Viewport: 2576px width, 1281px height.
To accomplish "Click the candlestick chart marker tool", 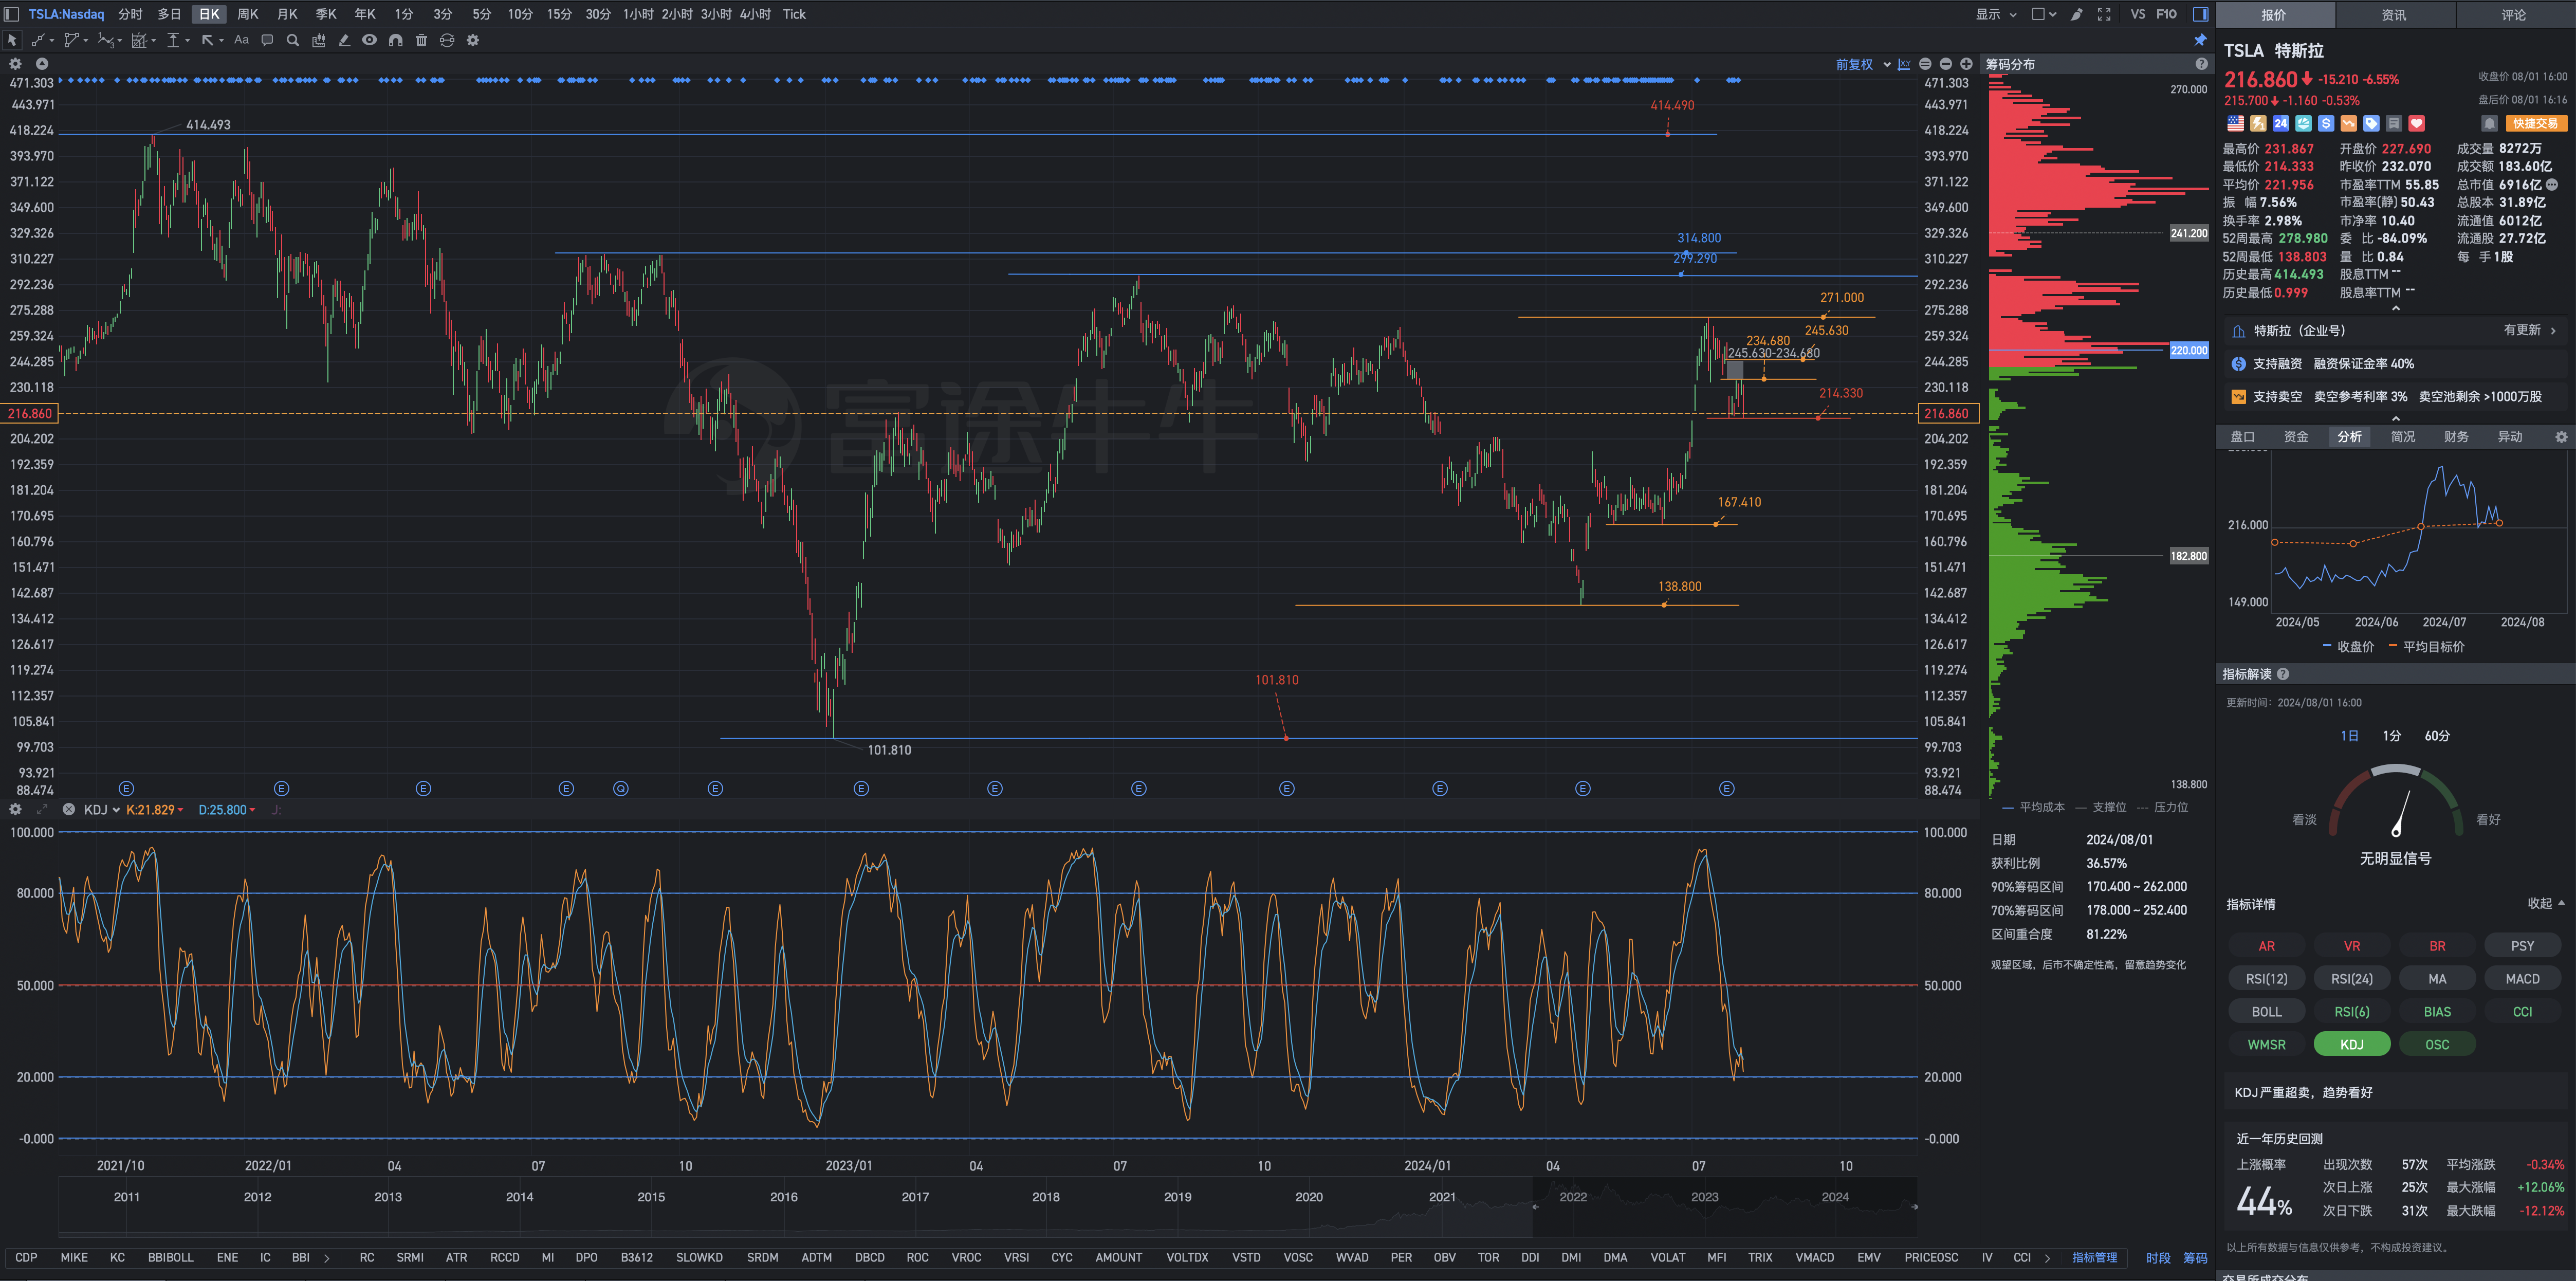I will click(319, 41).
